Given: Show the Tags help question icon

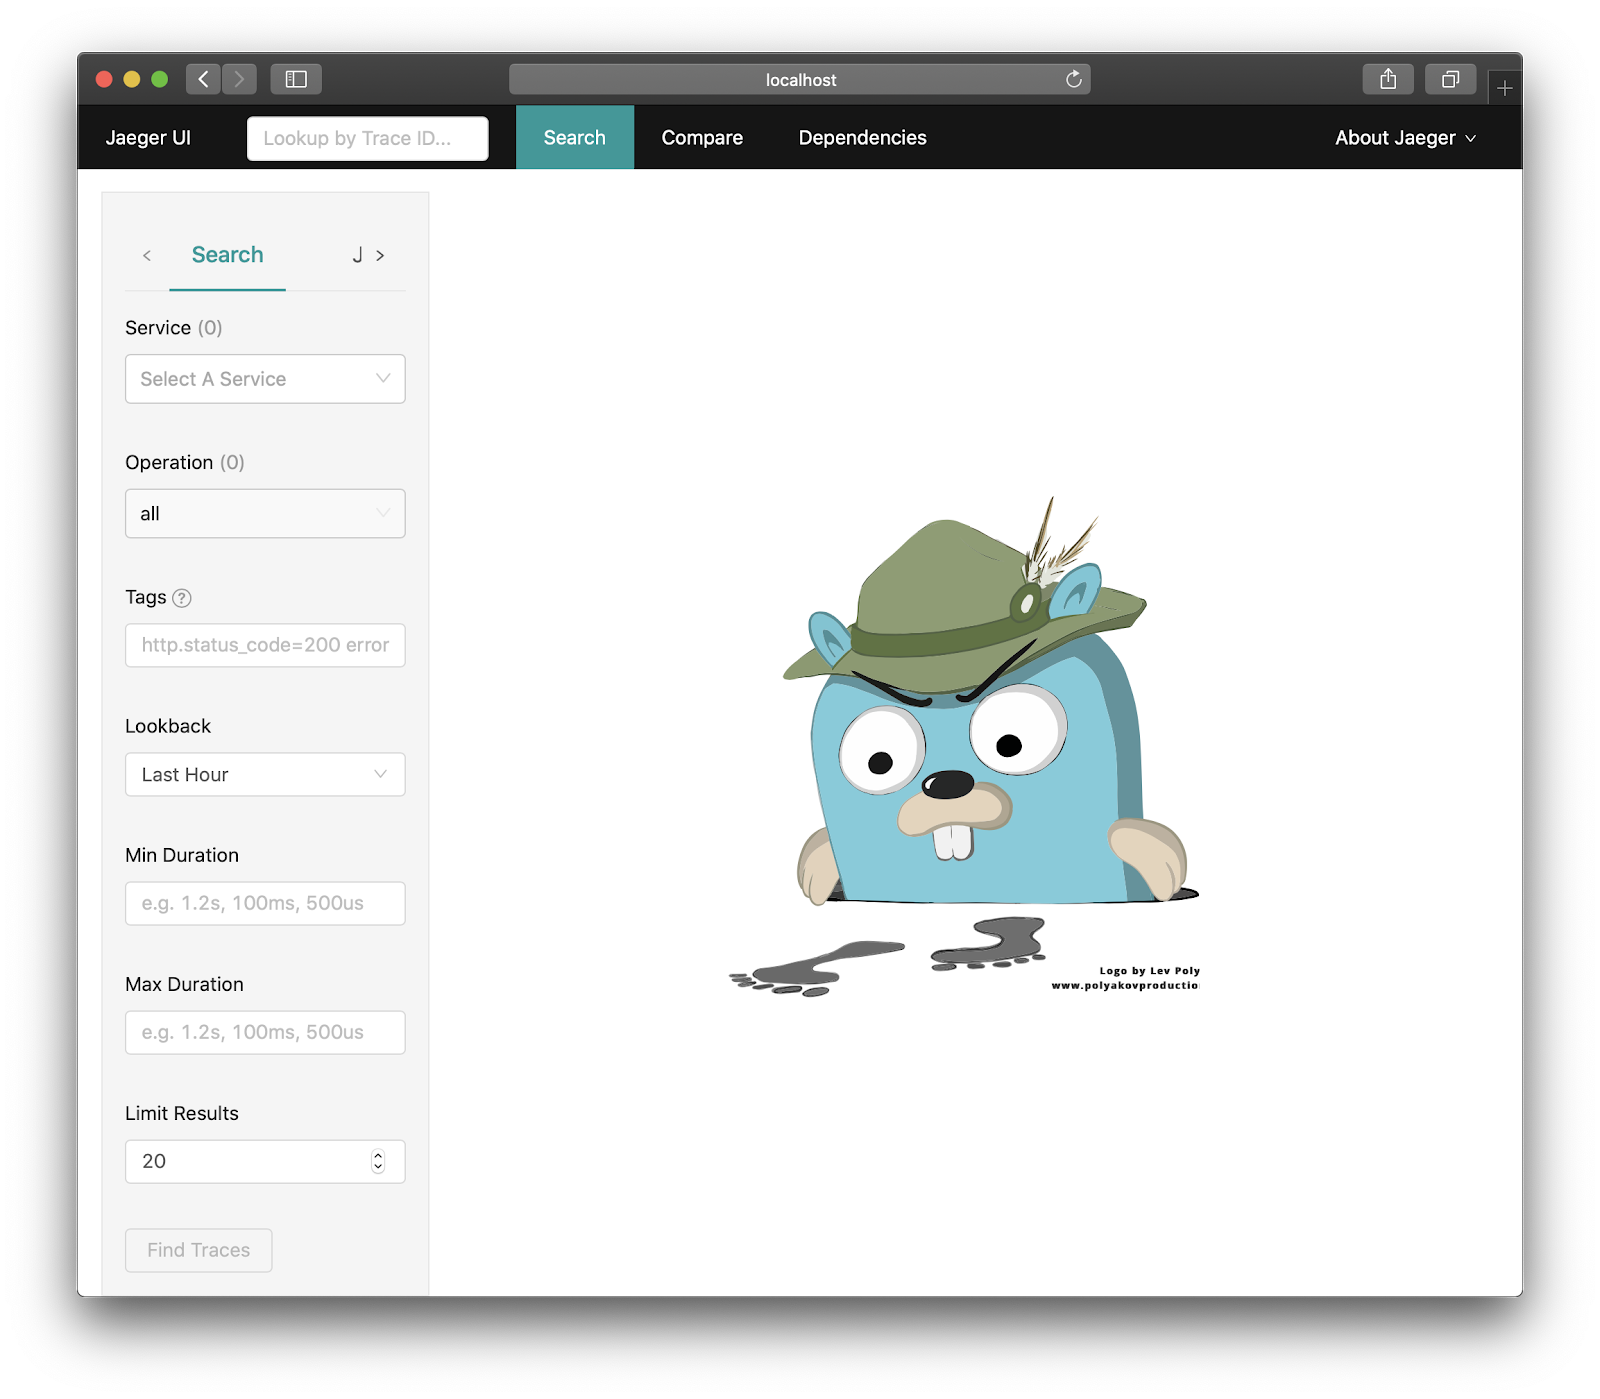Looking at the screenshot, I should [x=182, y=598].
